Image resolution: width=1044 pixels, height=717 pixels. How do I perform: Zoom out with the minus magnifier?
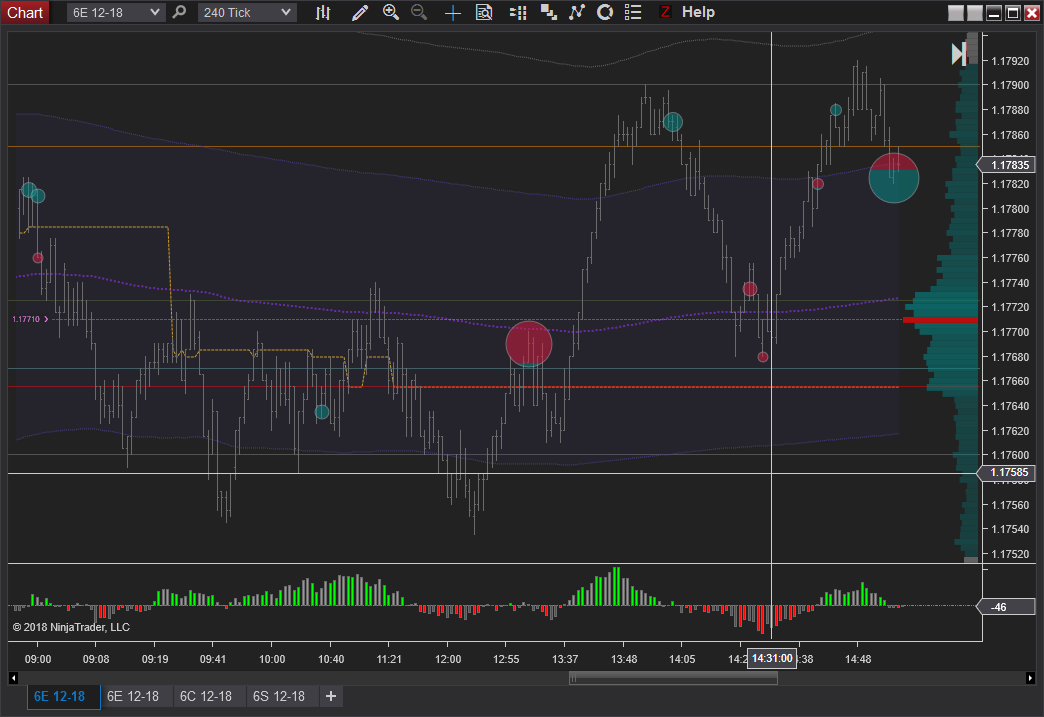(419, 12)
